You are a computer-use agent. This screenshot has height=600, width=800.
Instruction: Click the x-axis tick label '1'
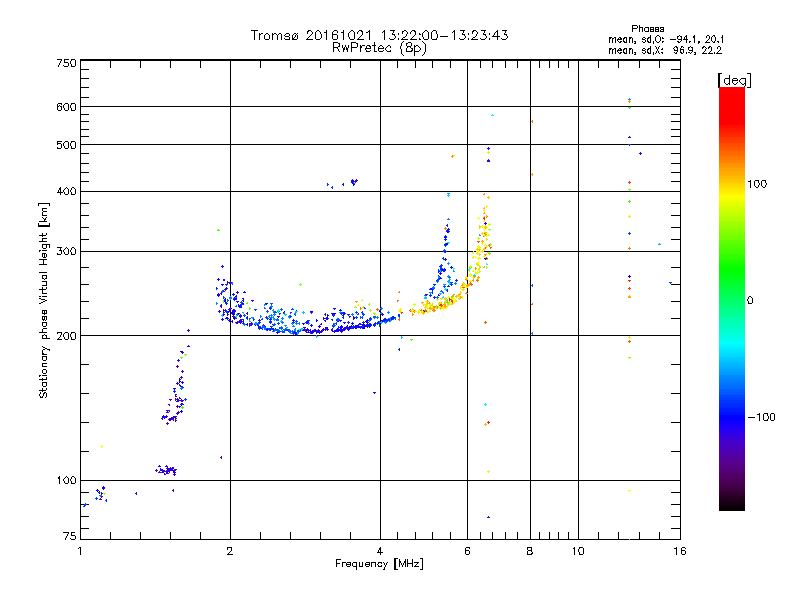[x=80, y=551]
